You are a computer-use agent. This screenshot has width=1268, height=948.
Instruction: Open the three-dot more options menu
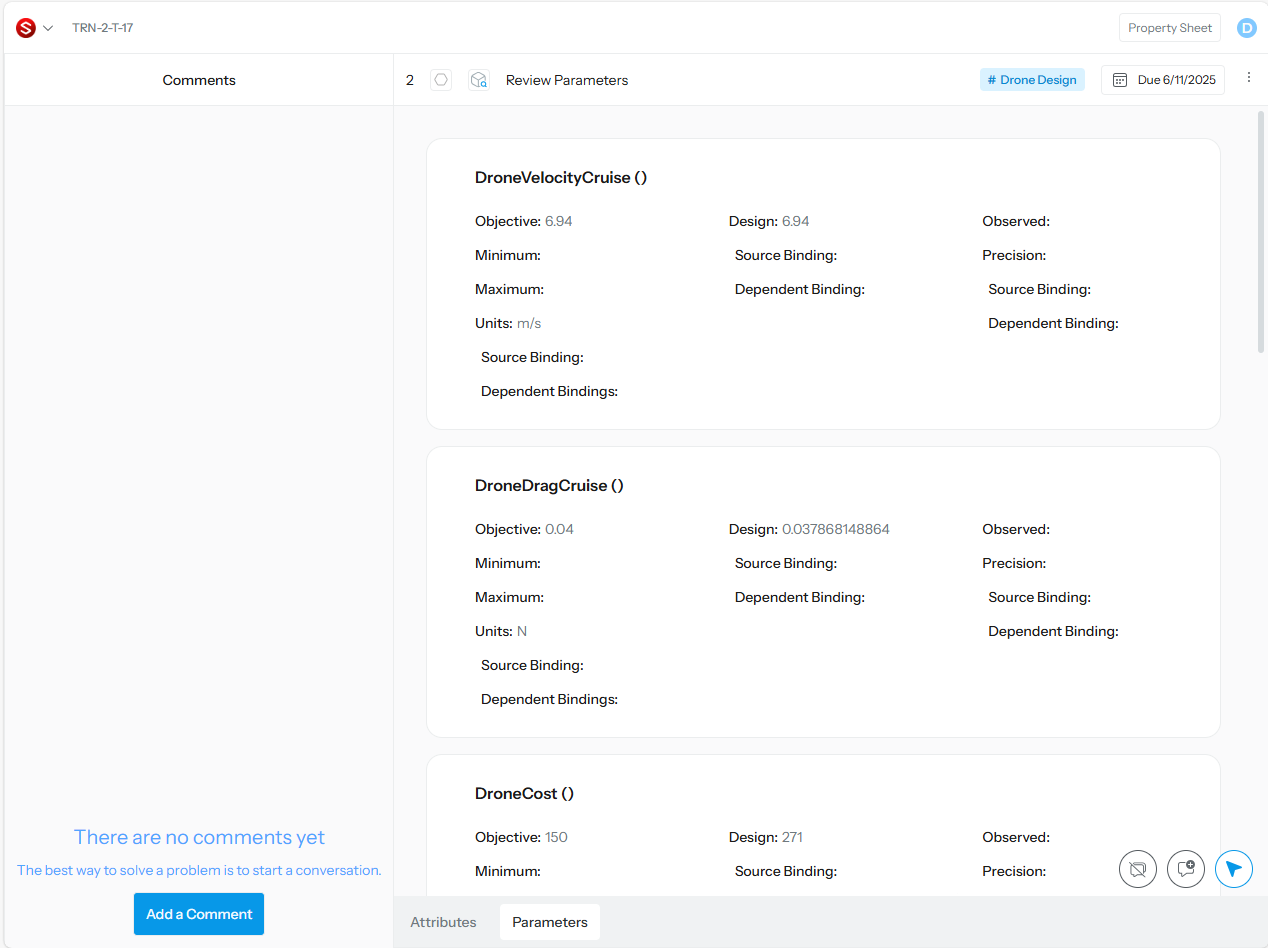(x=1248, y=78)
